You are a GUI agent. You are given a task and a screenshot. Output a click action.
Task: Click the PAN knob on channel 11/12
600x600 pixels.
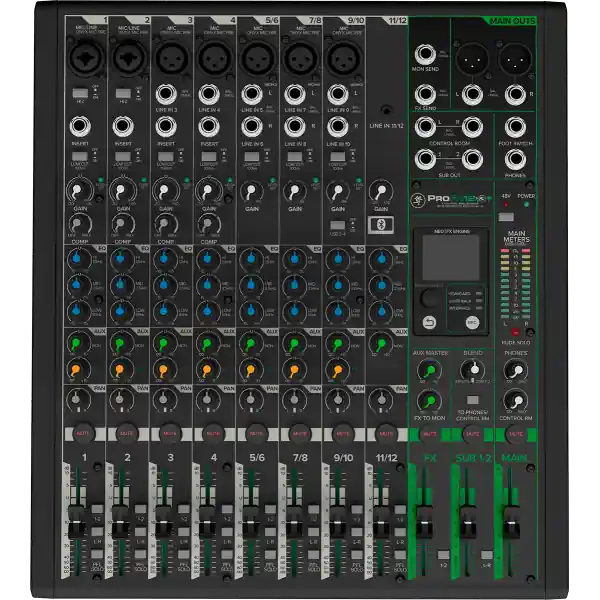point(381,400)
